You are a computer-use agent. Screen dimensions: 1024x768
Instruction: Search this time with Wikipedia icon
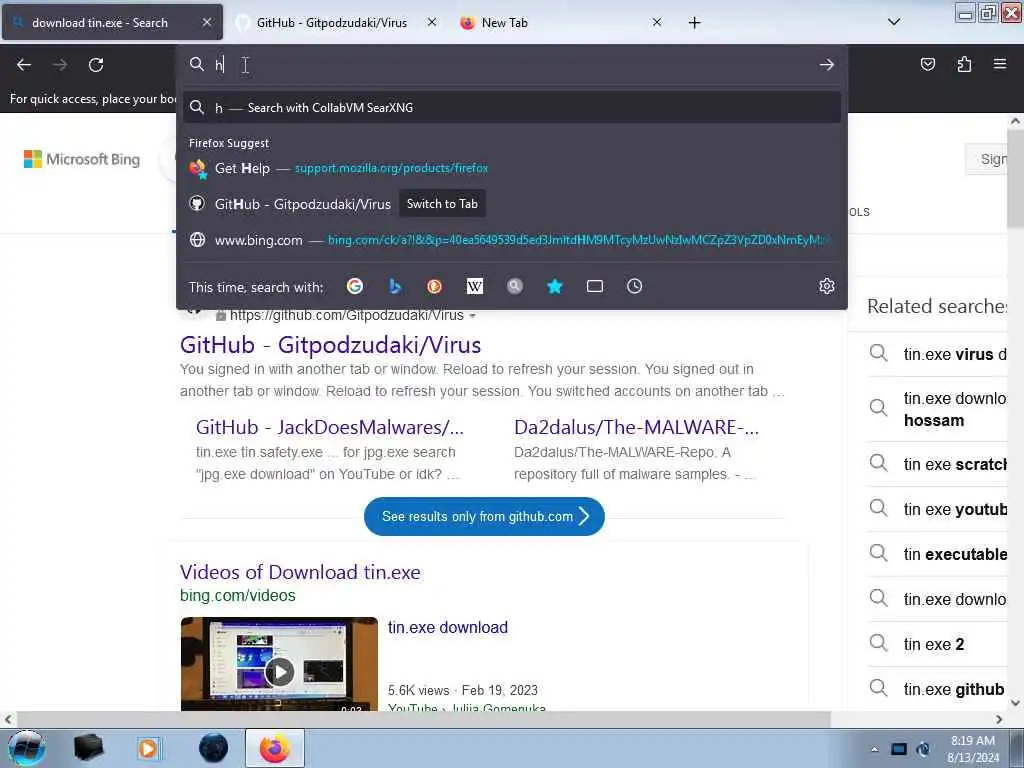[475, 286]
